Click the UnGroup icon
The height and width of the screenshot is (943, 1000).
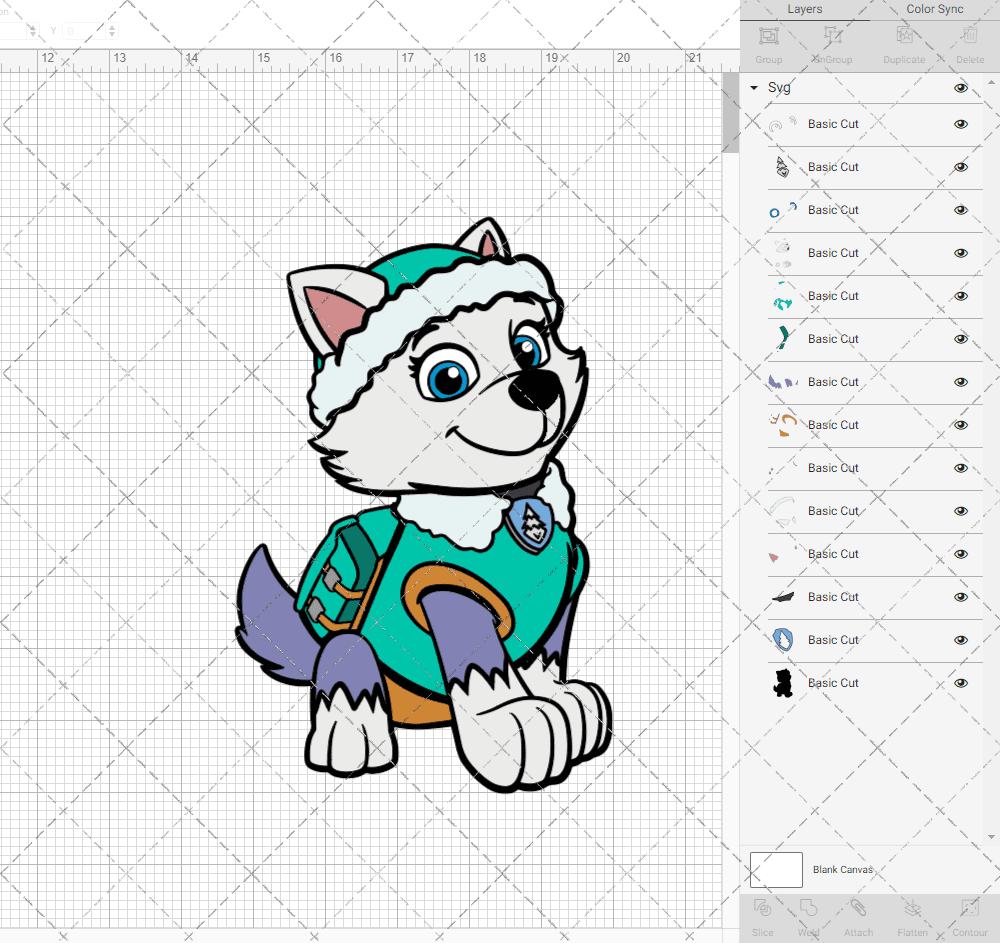click(832, 36)
